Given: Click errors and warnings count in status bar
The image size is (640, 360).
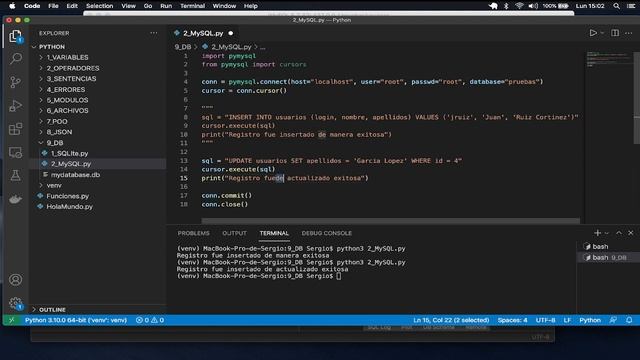Looking at the screenshot, I should [150, 320].
